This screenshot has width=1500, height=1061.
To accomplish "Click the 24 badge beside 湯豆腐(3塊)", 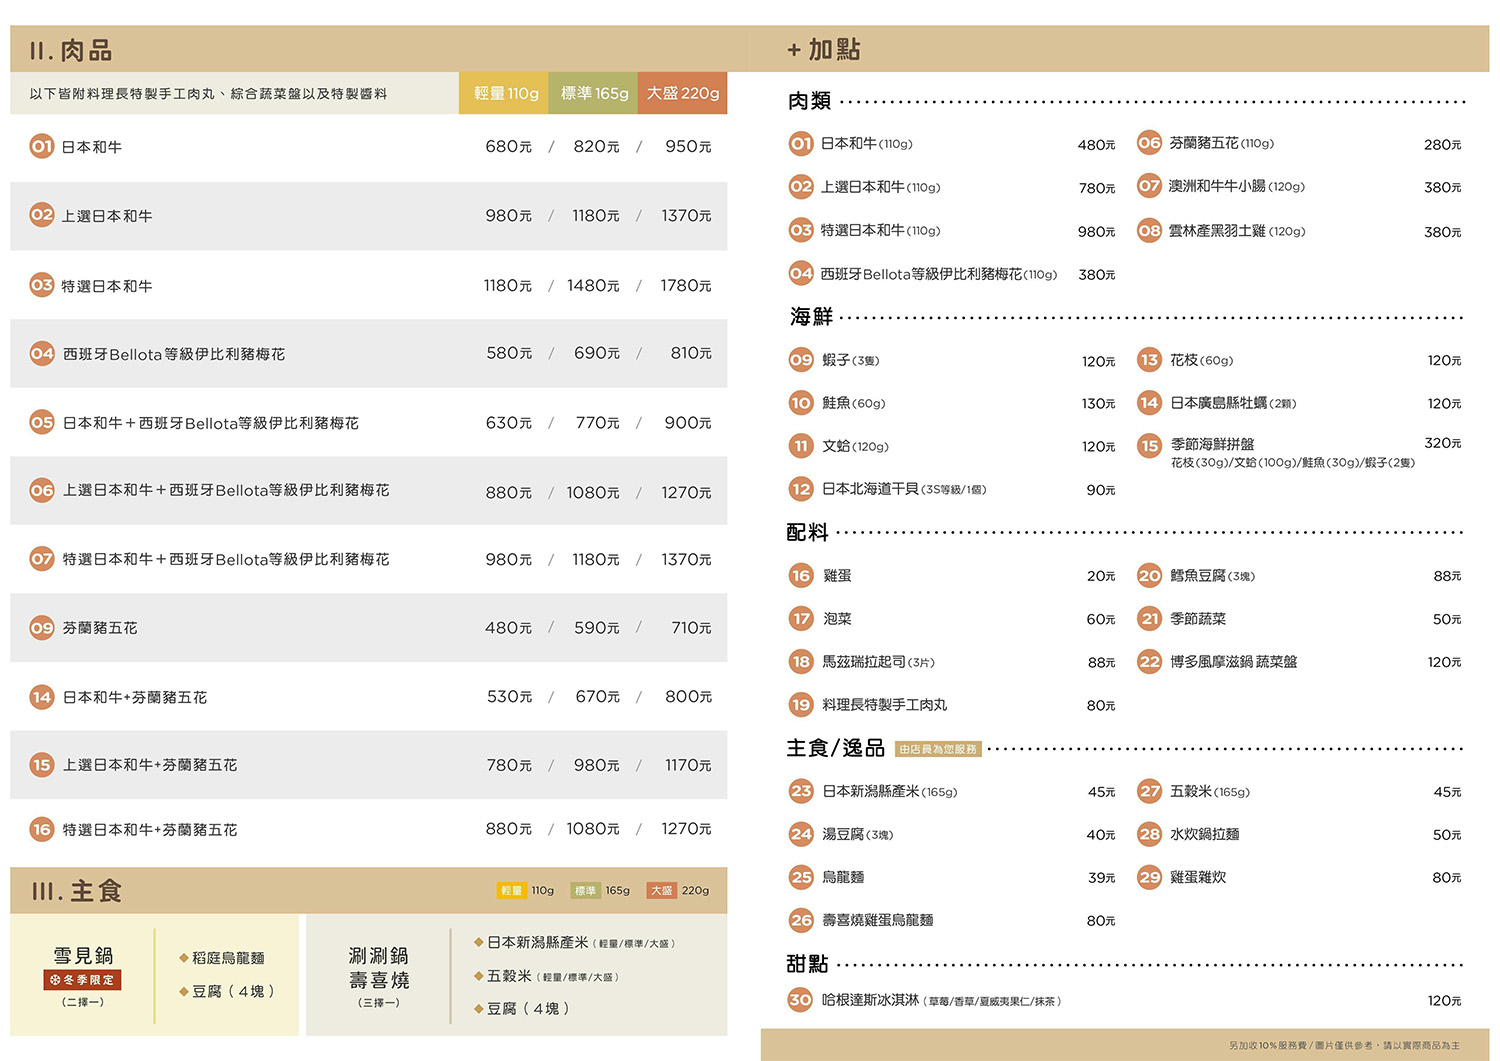I will pyautogui.click(x=801, y=834).
